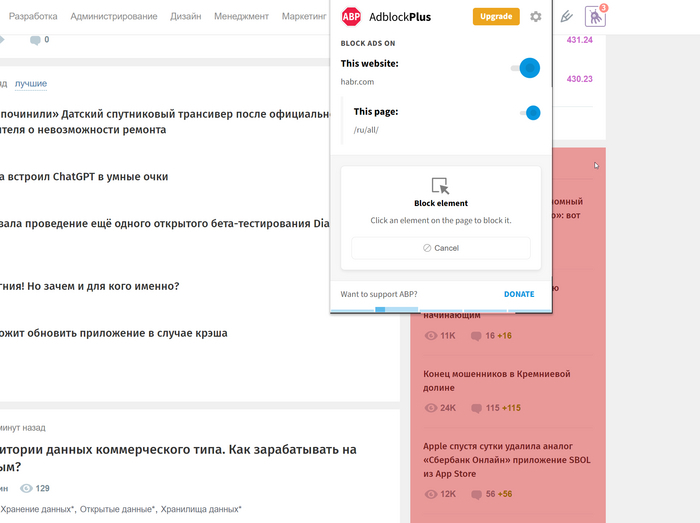Click the DONATE link
Image resolution: width=700 pixels, height=523 pixels.
click(519, 294)
